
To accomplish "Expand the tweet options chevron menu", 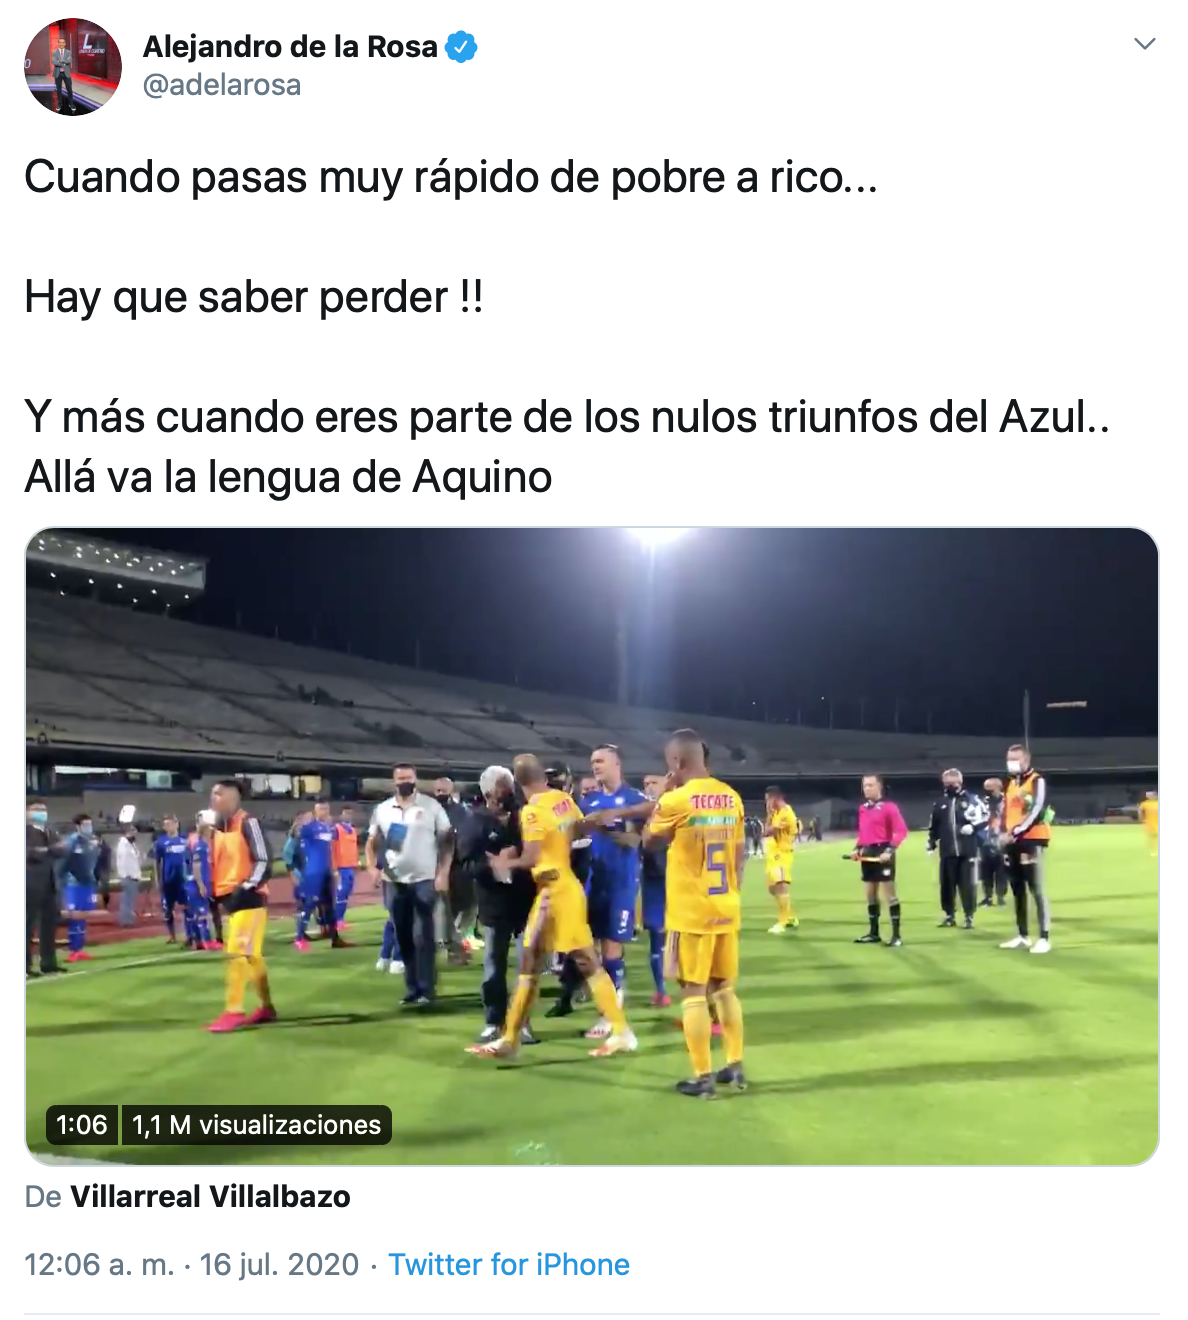I will click(1145, 44).
